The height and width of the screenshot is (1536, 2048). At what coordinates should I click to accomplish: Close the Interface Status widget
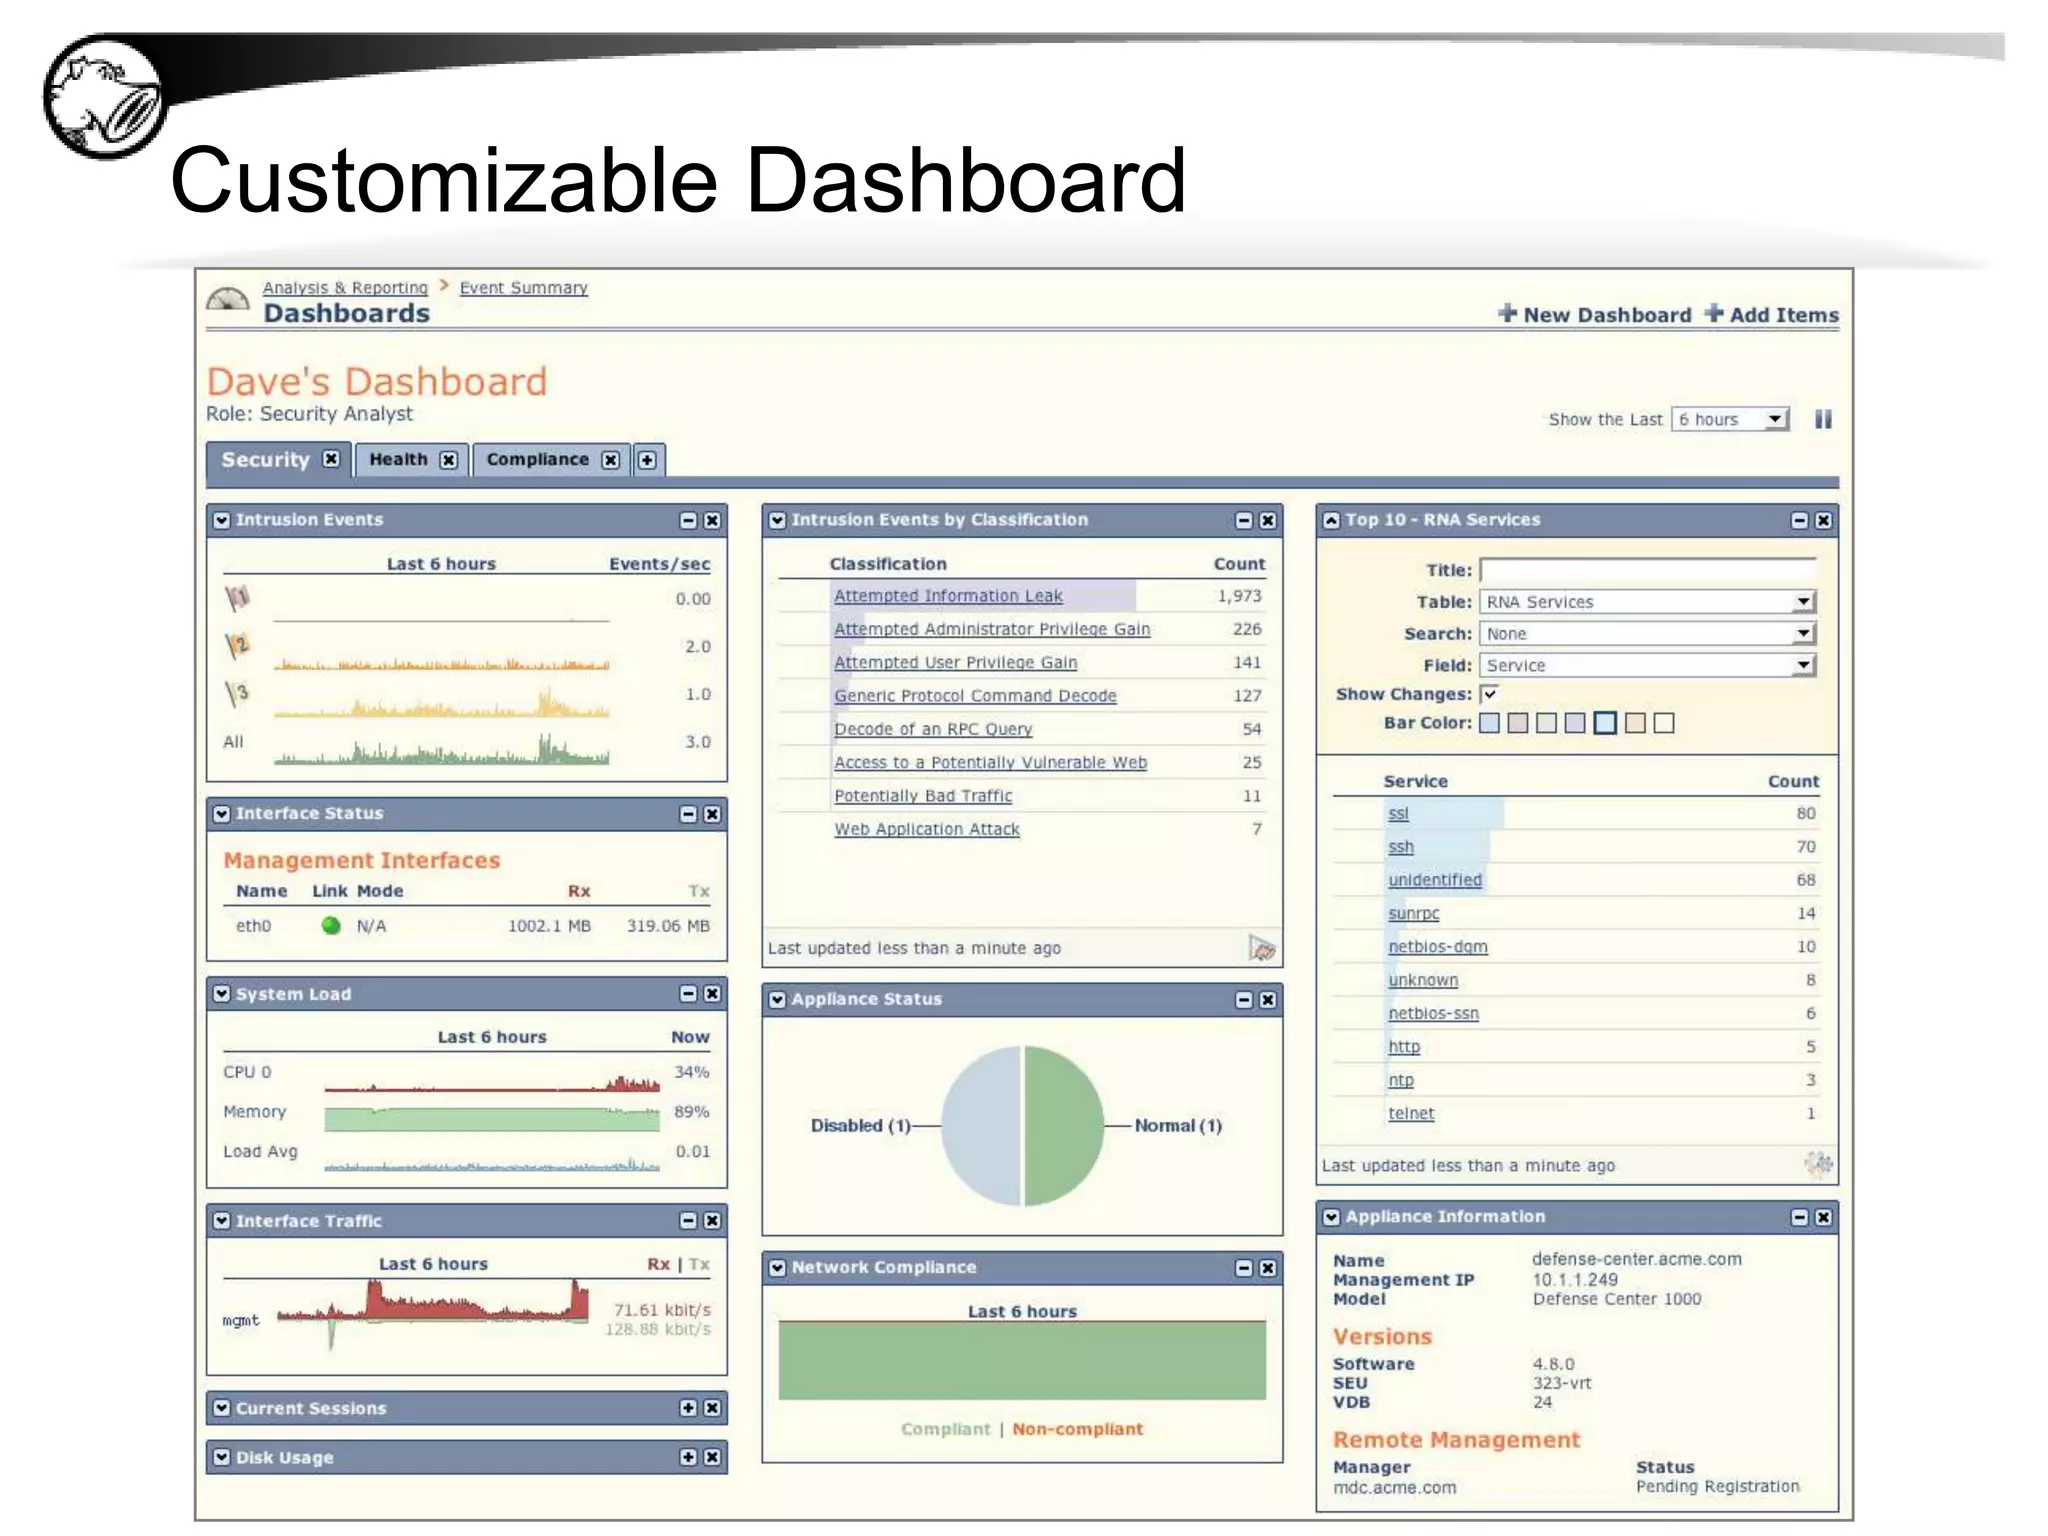(x=712, y=814)
